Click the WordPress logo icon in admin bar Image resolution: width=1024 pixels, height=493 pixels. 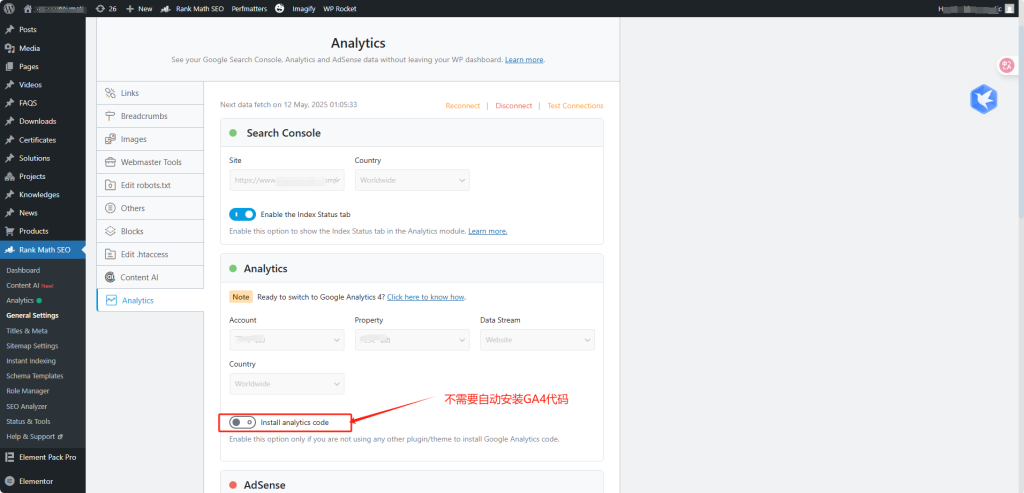click(x=9, y=9)
